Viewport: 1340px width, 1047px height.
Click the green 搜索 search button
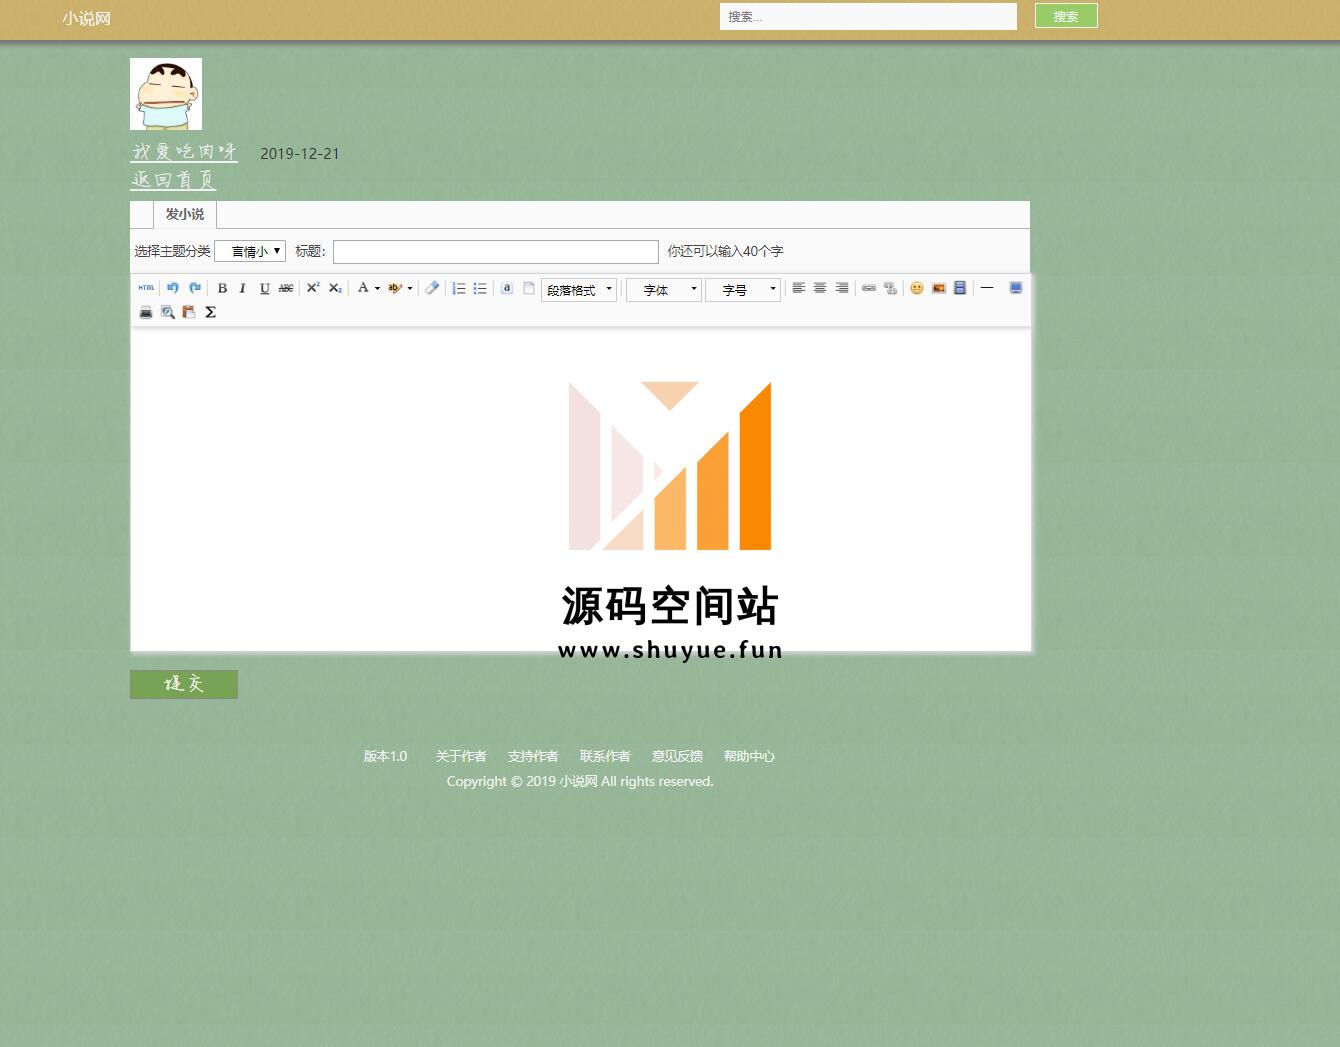(x=1066, y=16)
